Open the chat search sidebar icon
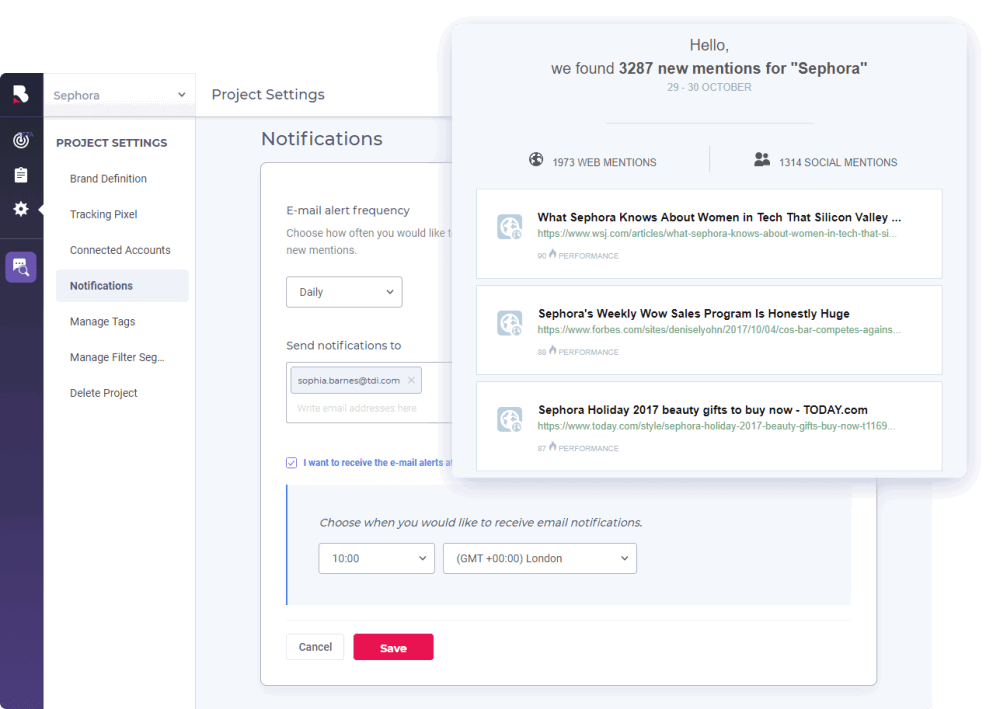 tap(21, 267)
